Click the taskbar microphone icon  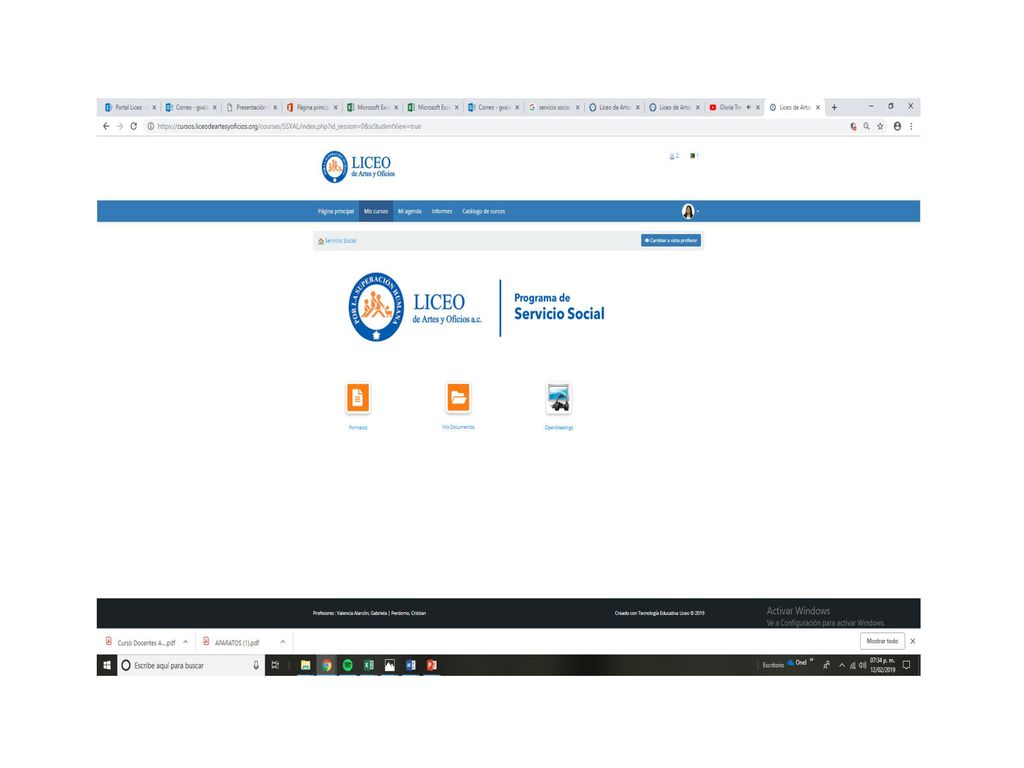(256, 665)
